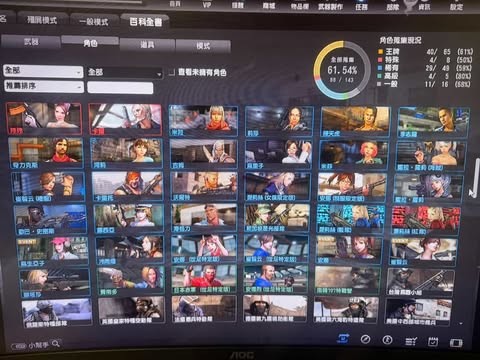Open the calendar icon in bottom bar

click(x=433, y=342)
